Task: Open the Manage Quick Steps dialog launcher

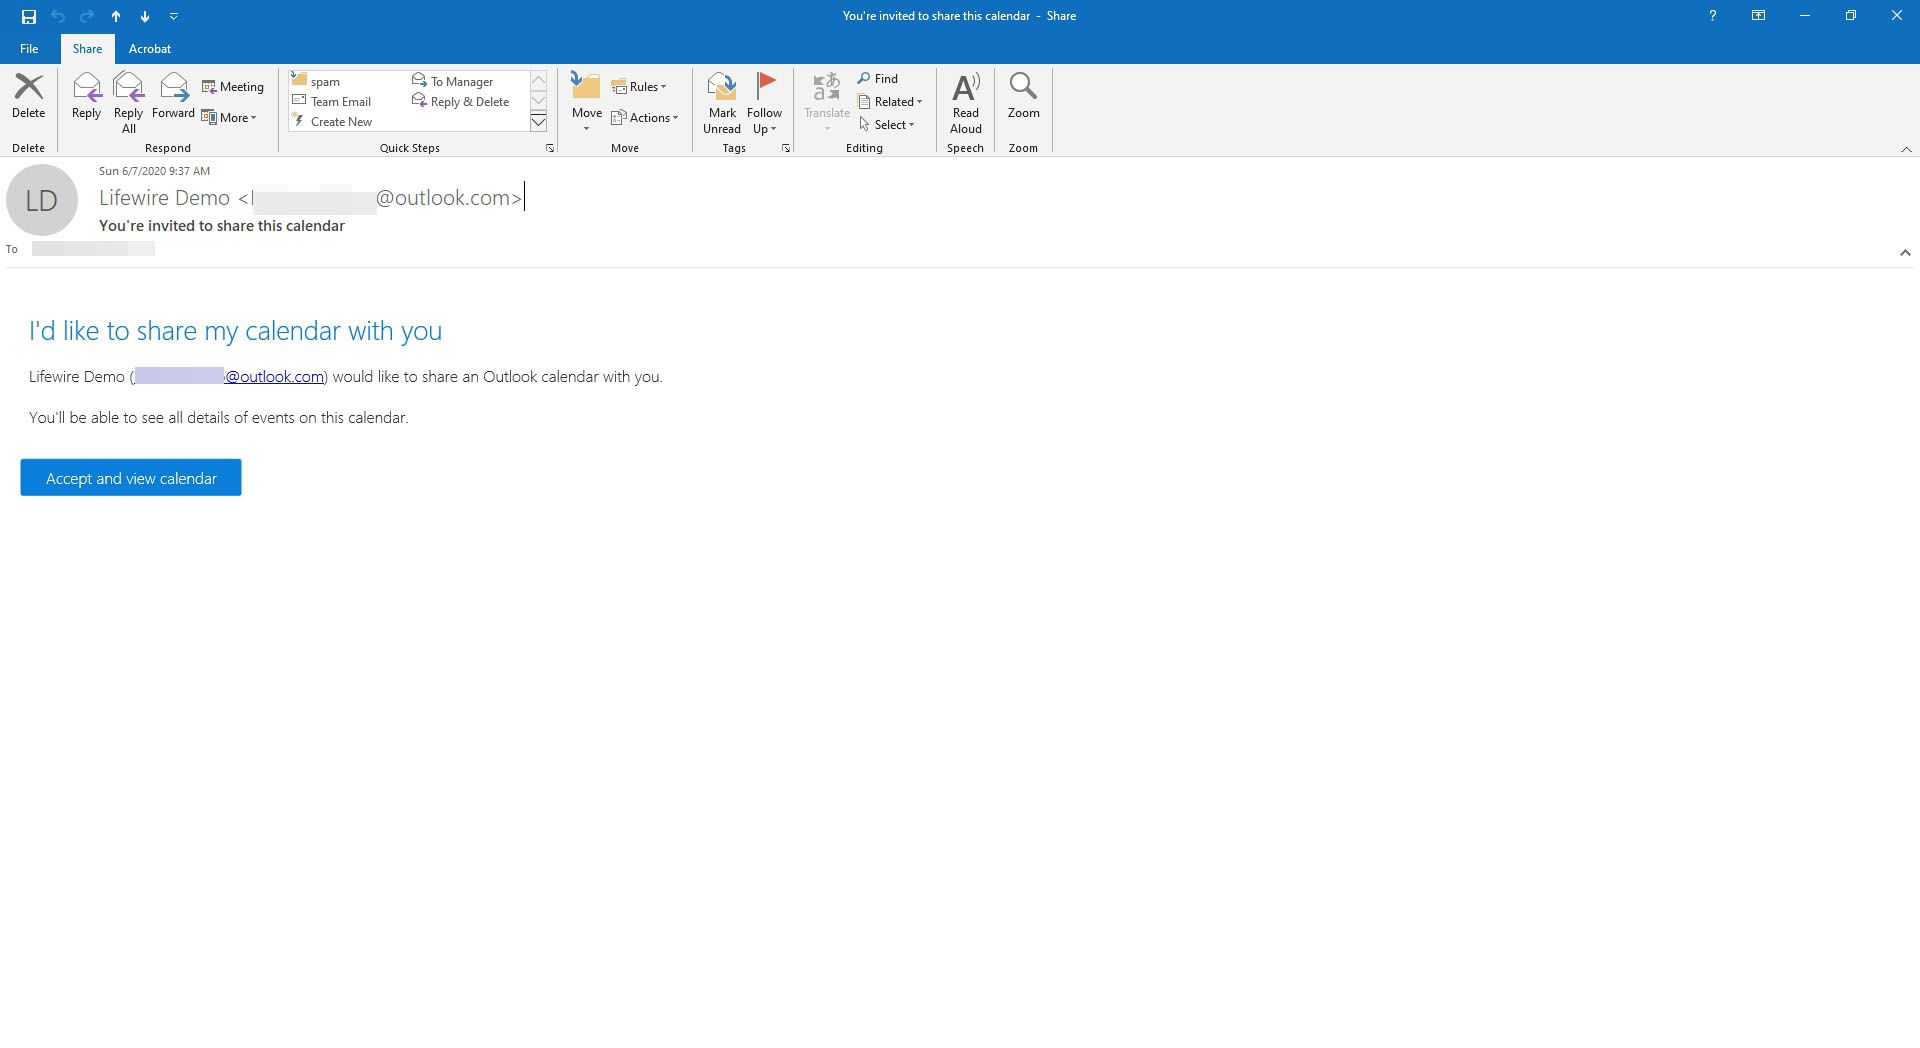Action: point(550,148)
